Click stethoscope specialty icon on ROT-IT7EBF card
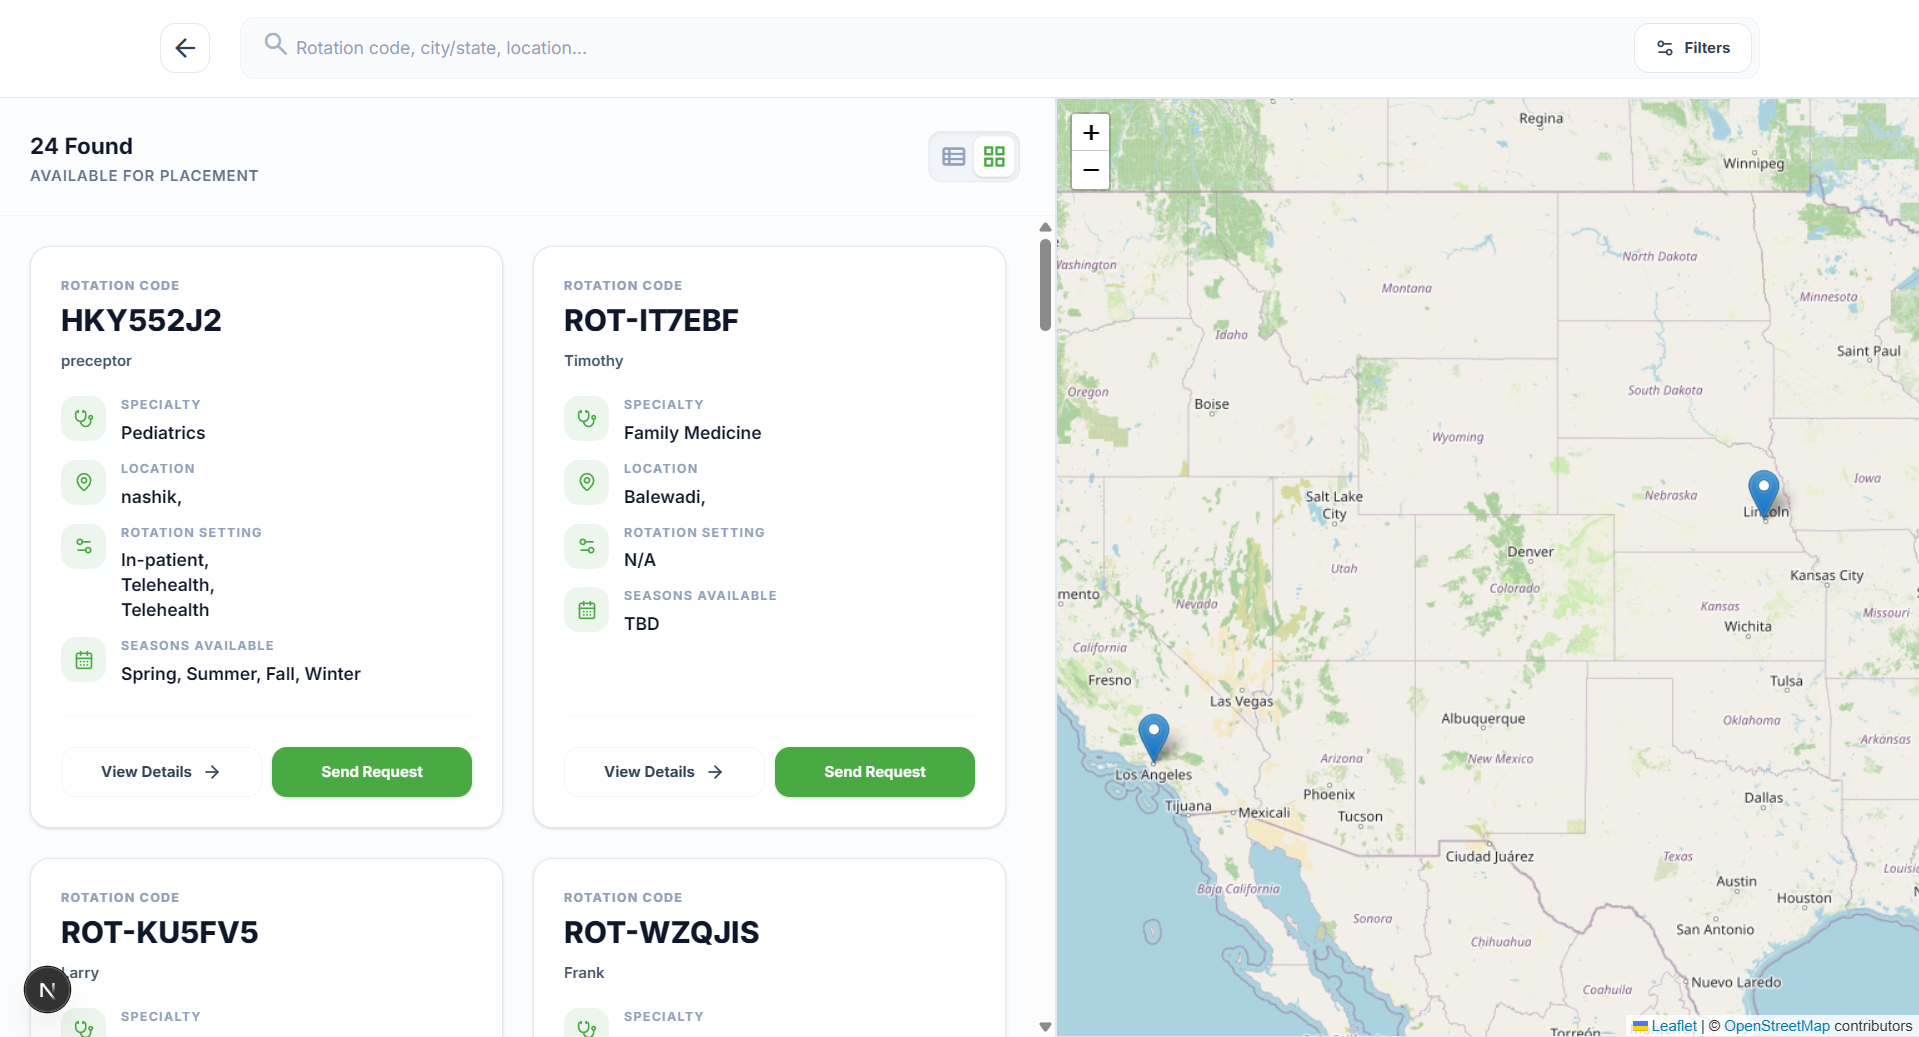Image resolution: width=1919 pixels, height=1037 pixels. 587,419
